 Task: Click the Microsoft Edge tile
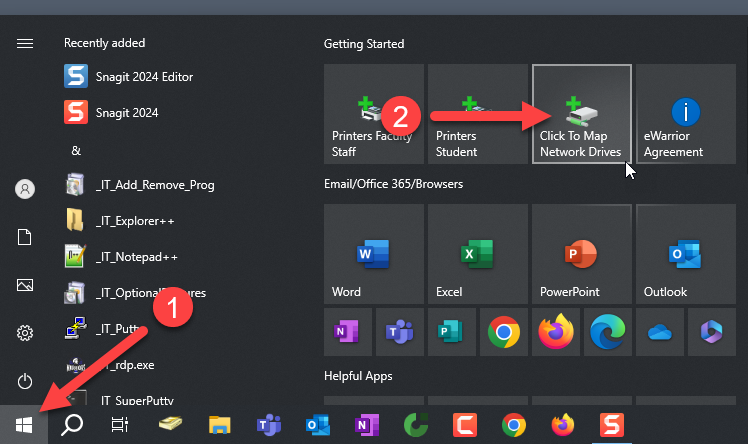pos(607,333)
